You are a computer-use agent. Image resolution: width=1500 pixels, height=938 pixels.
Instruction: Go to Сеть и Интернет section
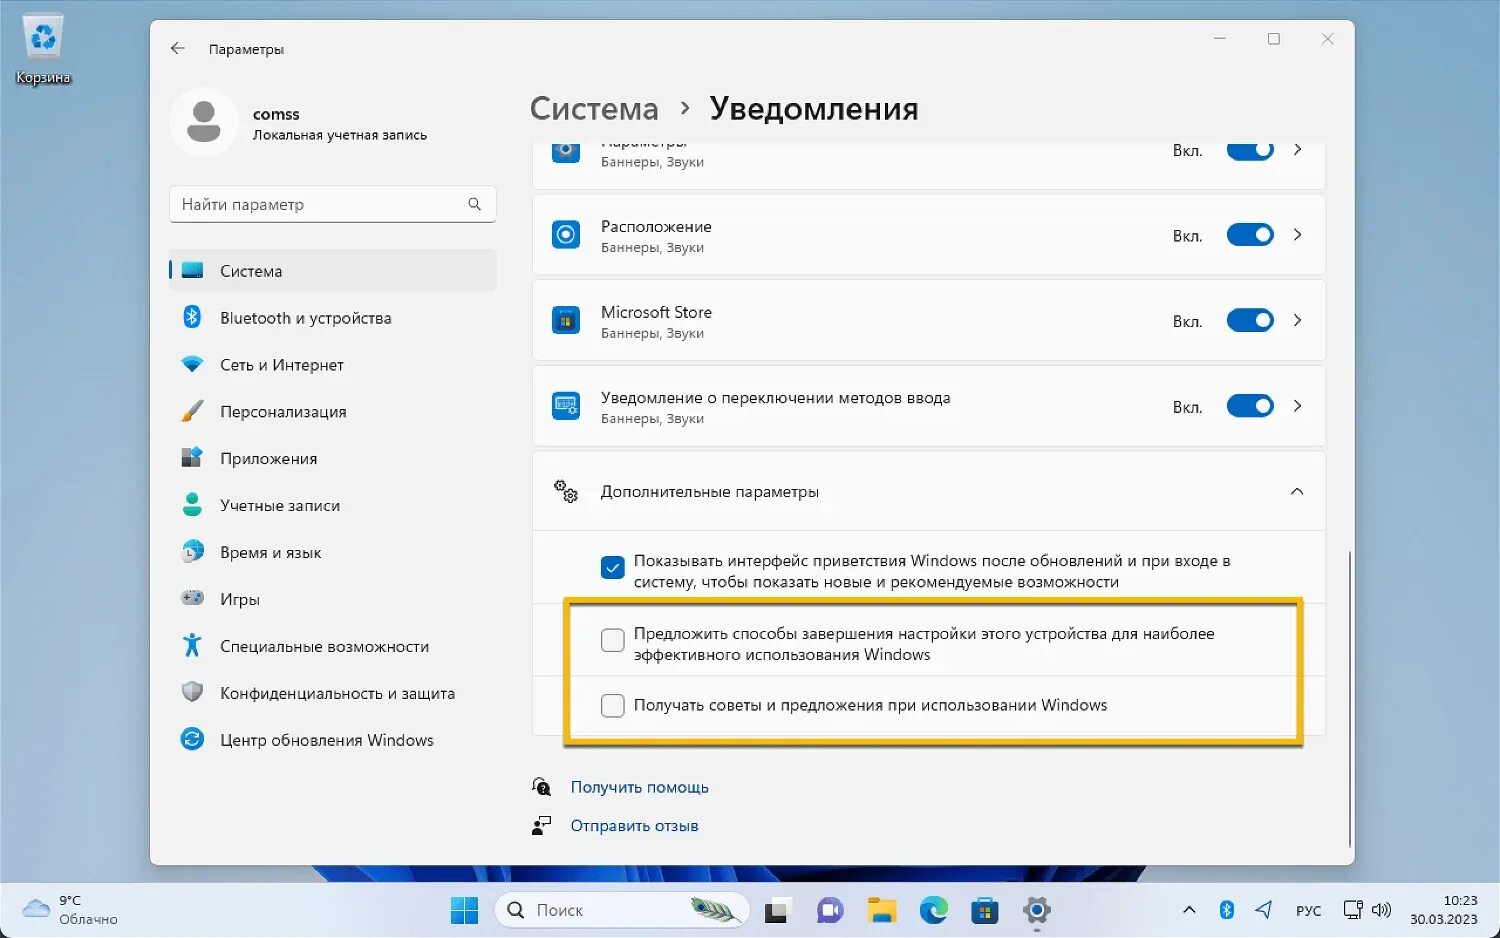(333, 365)
